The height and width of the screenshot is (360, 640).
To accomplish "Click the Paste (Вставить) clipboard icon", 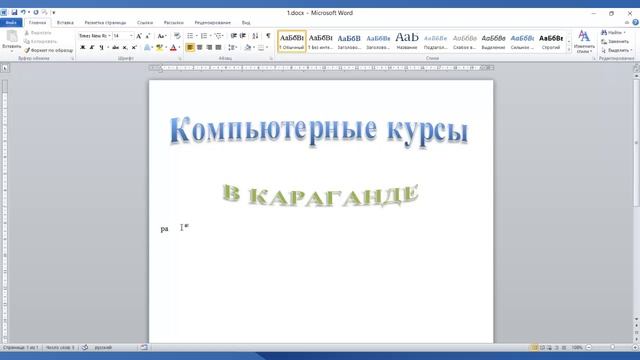I will point(11,37).
